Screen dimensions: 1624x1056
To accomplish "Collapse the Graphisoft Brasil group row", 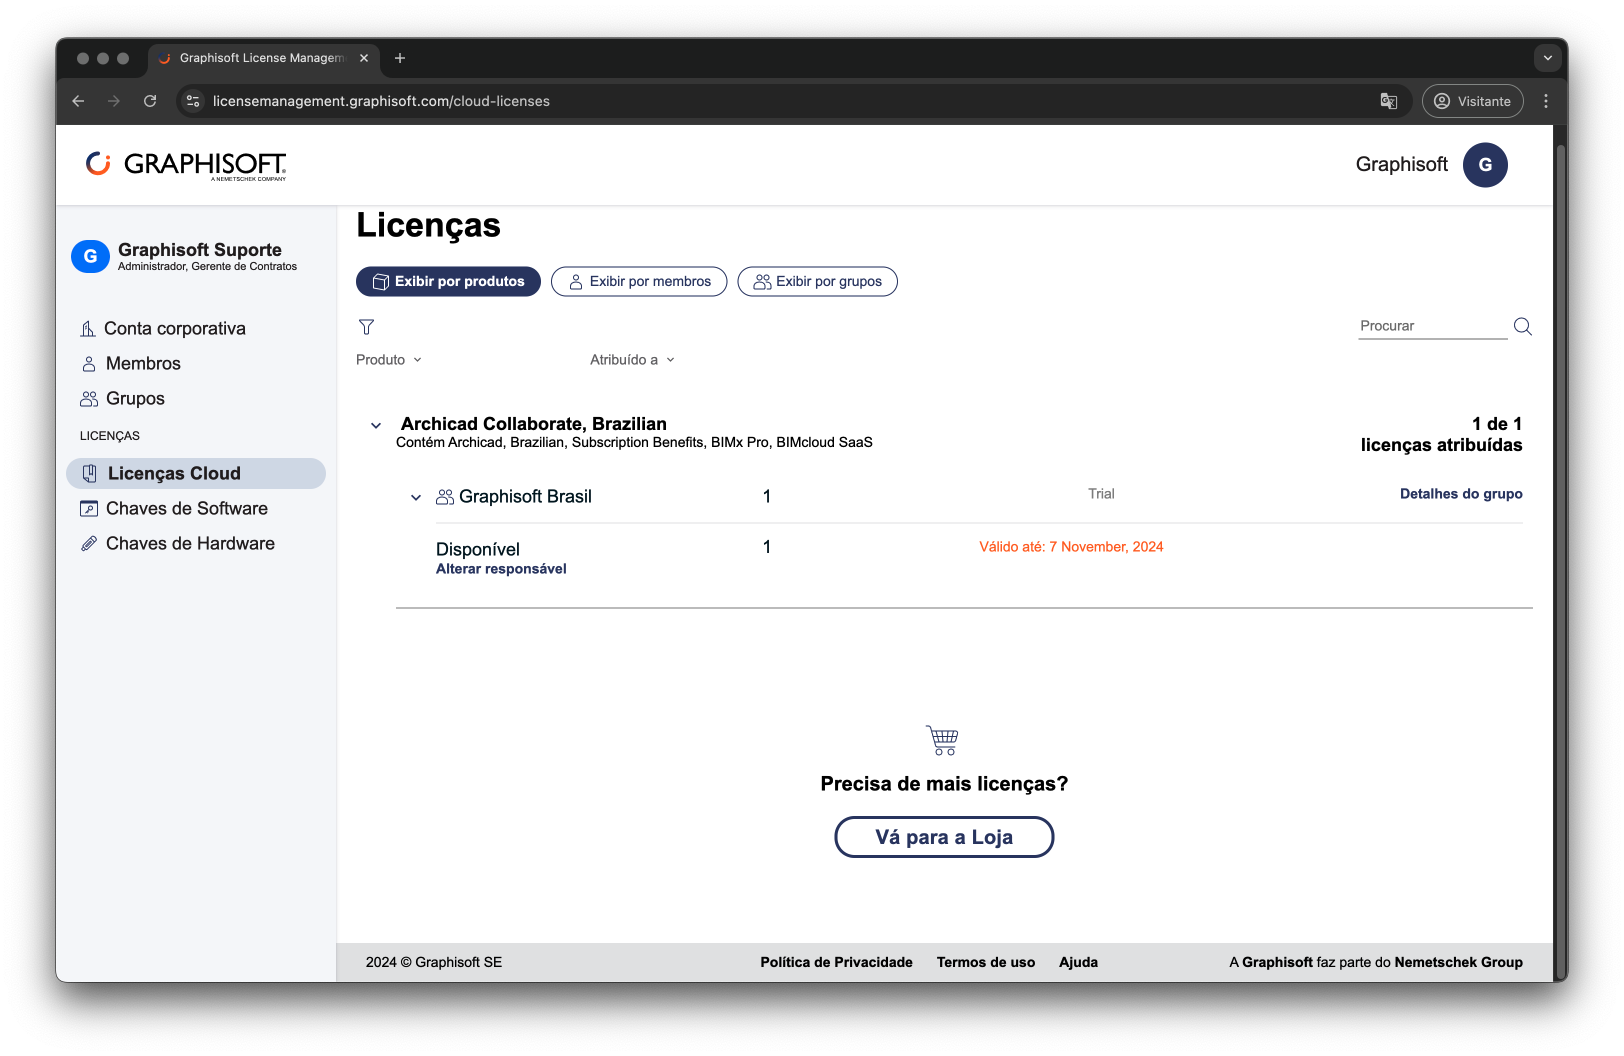I will pos(416,497).
